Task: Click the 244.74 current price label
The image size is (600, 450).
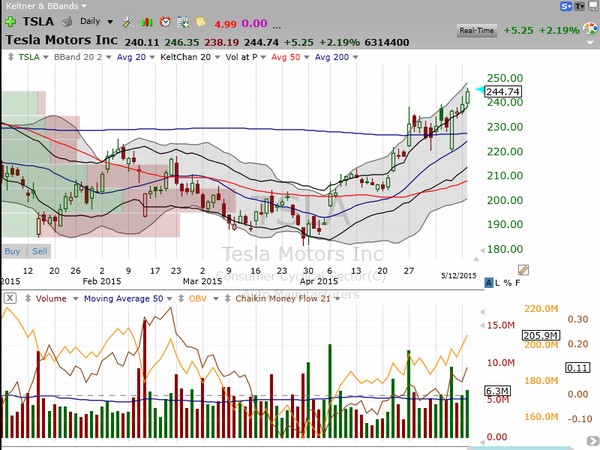Action: [x=503, y=92]
